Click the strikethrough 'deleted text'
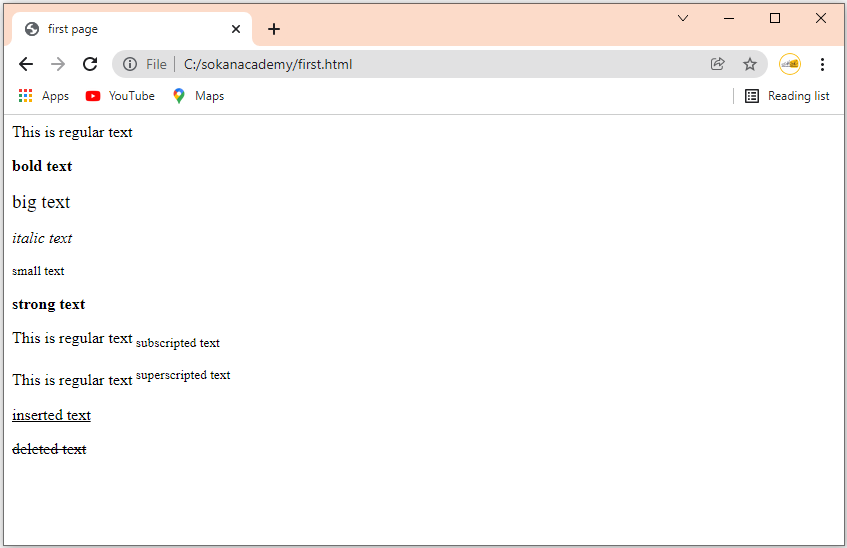The image size is (847, 548). point(49,449)
